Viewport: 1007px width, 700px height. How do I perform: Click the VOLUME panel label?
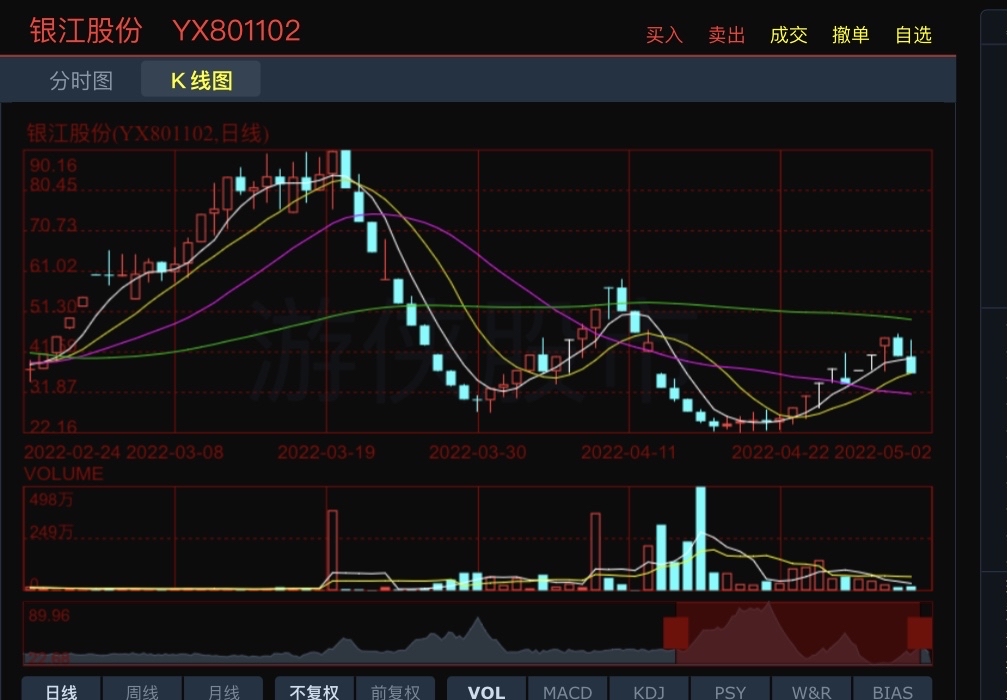point(64,474)
